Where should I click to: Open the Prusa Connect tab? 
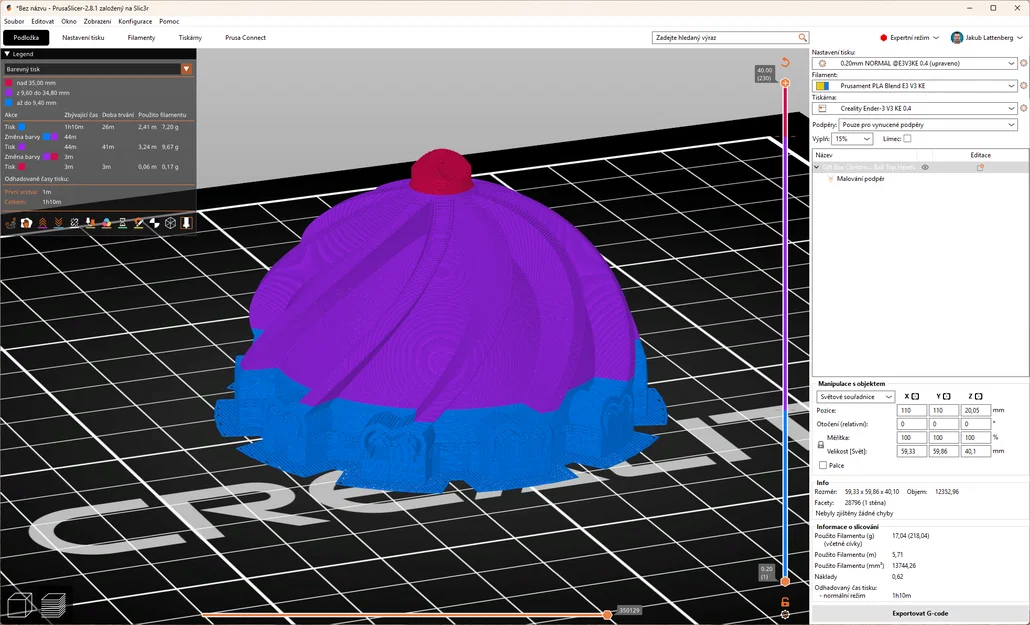(x=245, y=37)
